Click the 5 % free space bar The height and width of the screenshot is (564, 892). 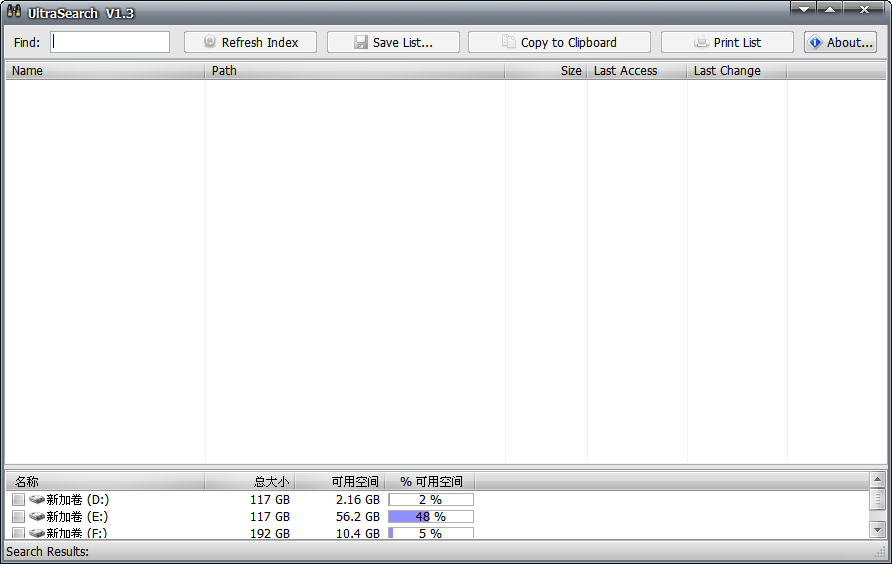[x=431, y=533]
